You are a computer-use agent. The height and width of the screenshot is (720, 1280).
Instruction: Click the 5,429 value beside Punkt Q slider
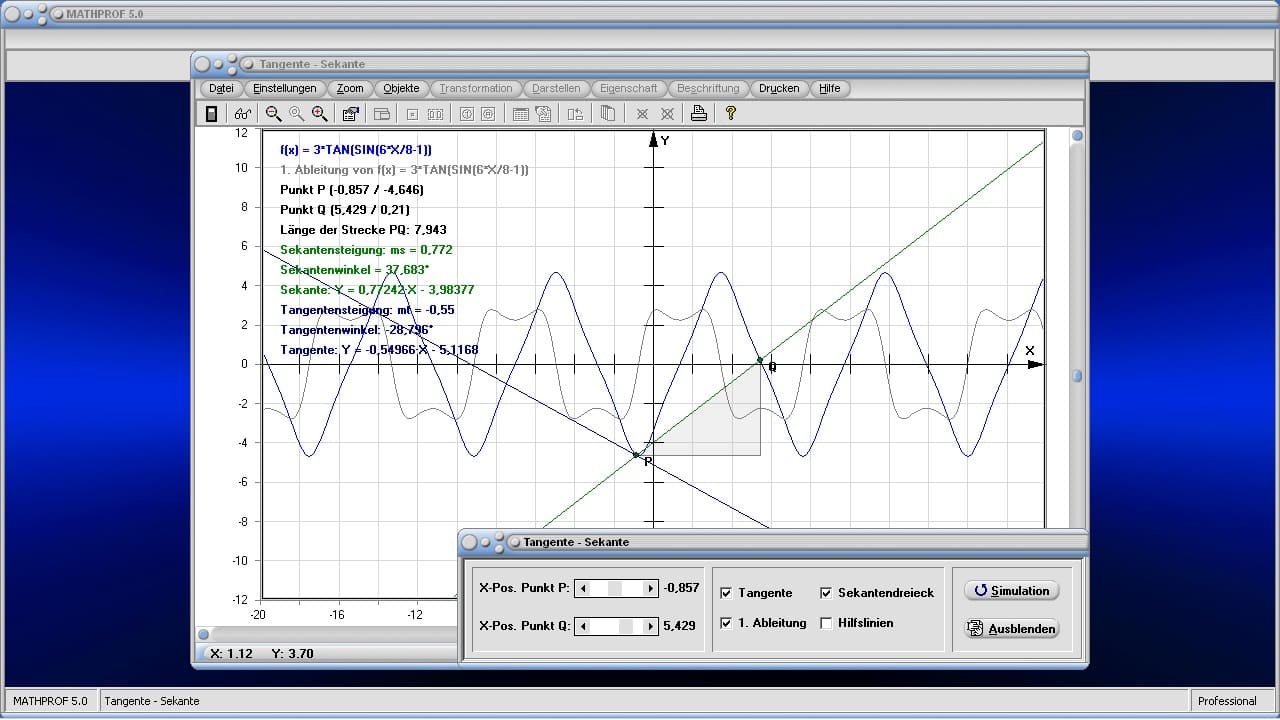(679, 626)
